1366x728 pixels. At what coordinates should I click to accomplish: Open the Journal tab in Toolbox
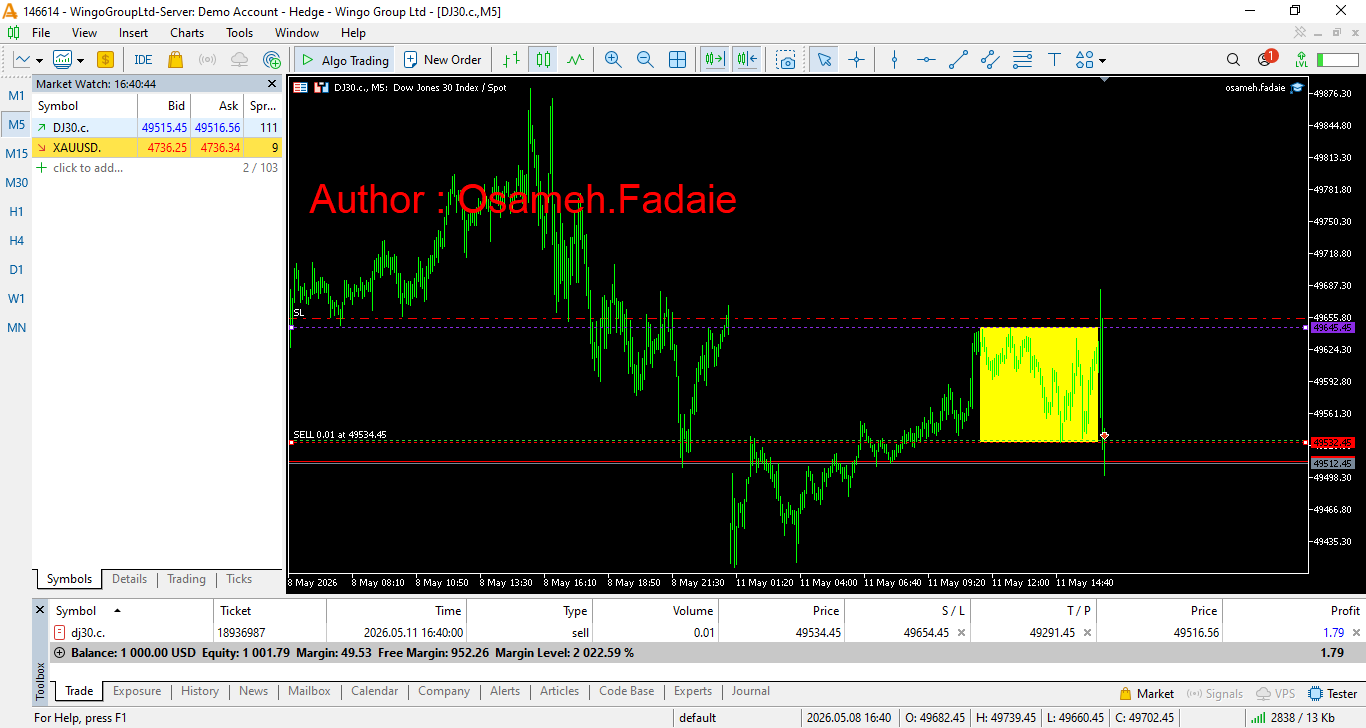(750, 691)
